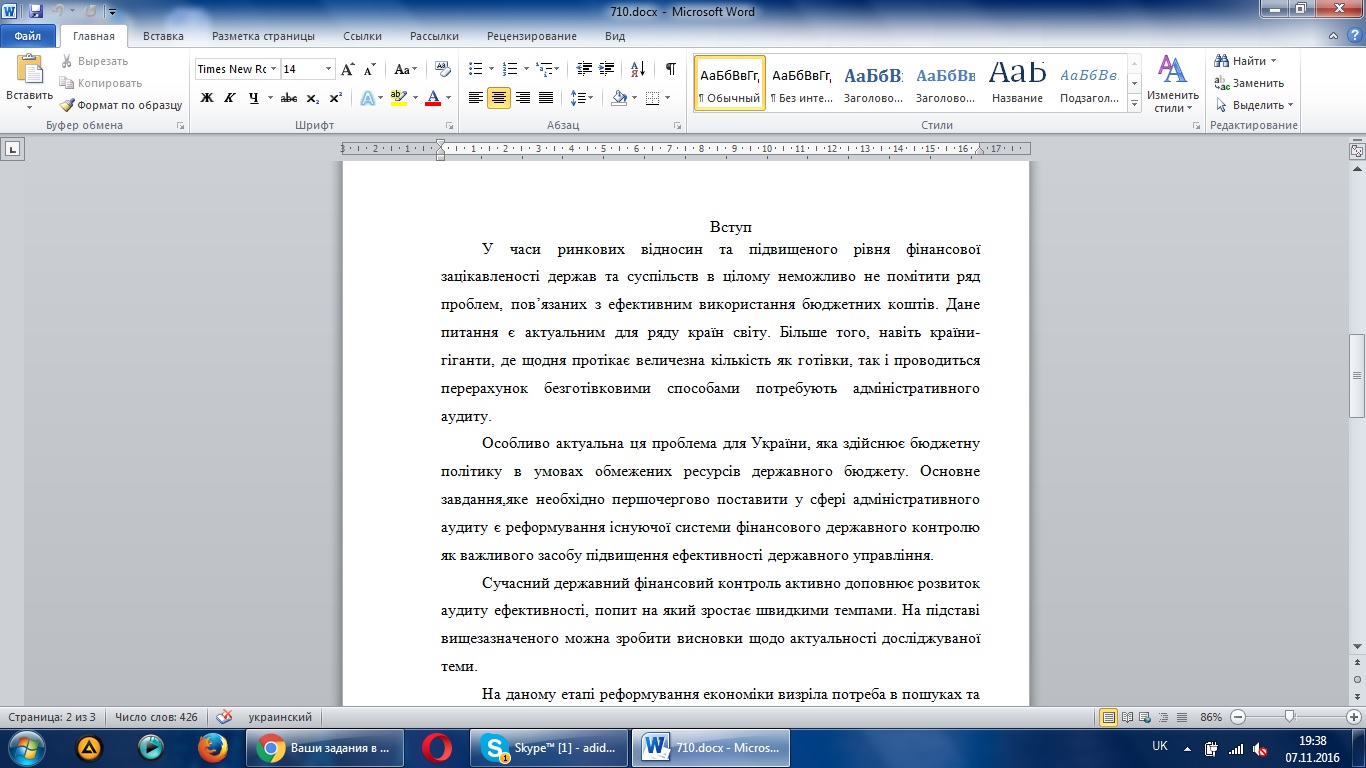Toggle center alignment
The image size is (1366, 768).
(x=499, y=98)
